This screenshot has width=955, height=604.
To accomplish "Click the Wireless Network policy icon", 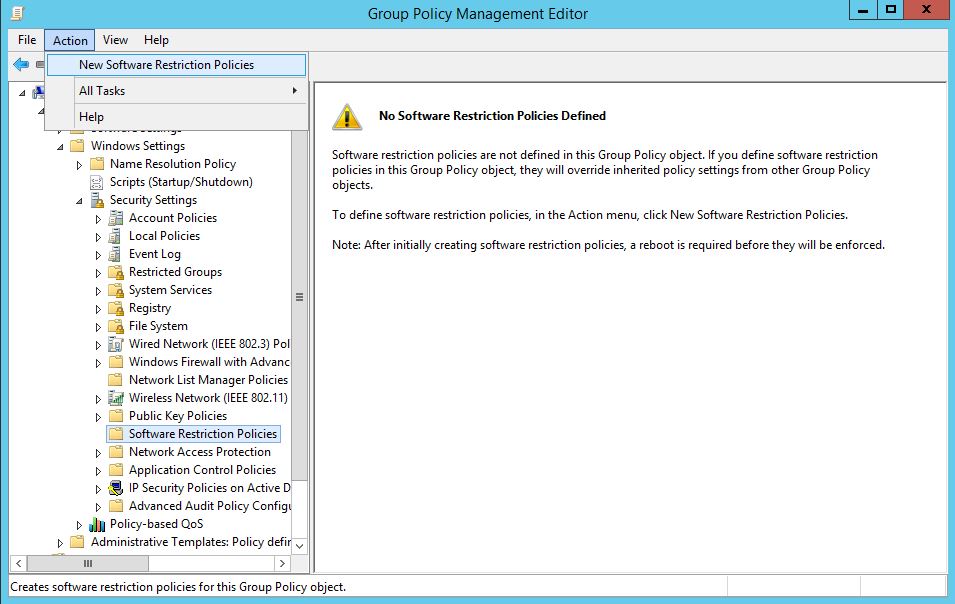I will [x=116, y=398].
